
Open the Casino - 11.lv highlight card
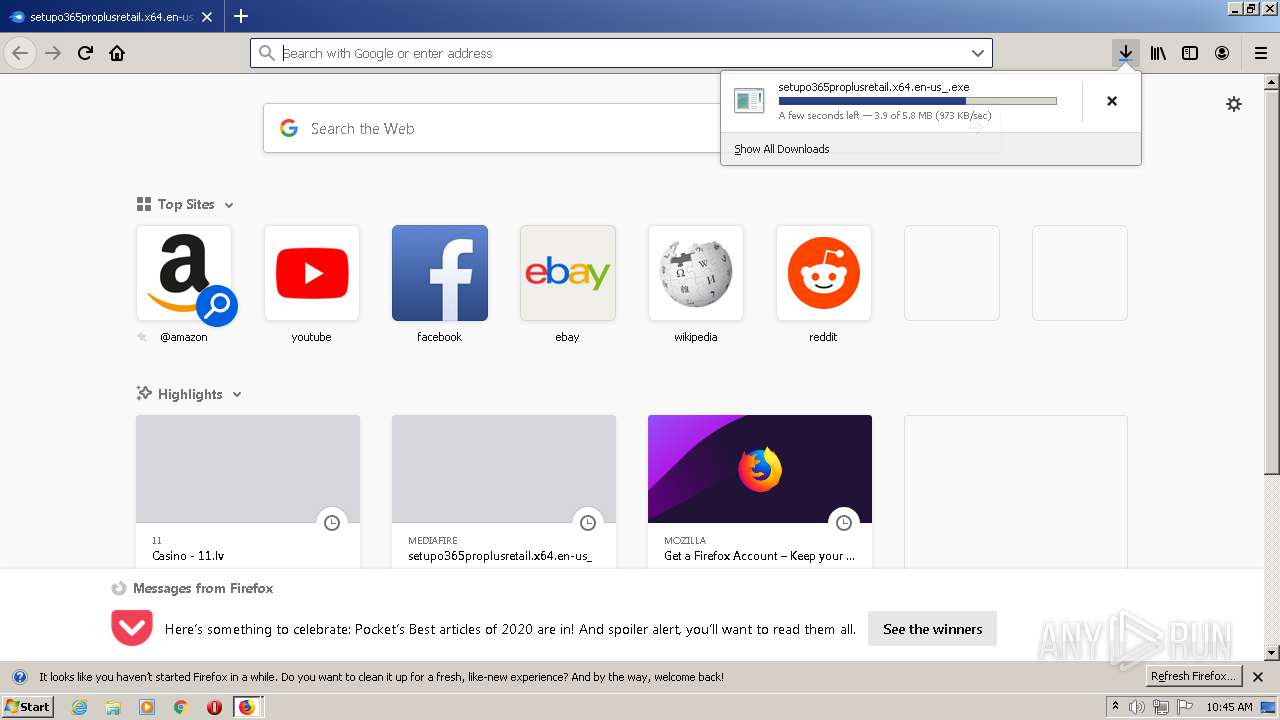(x=248, y=492)
